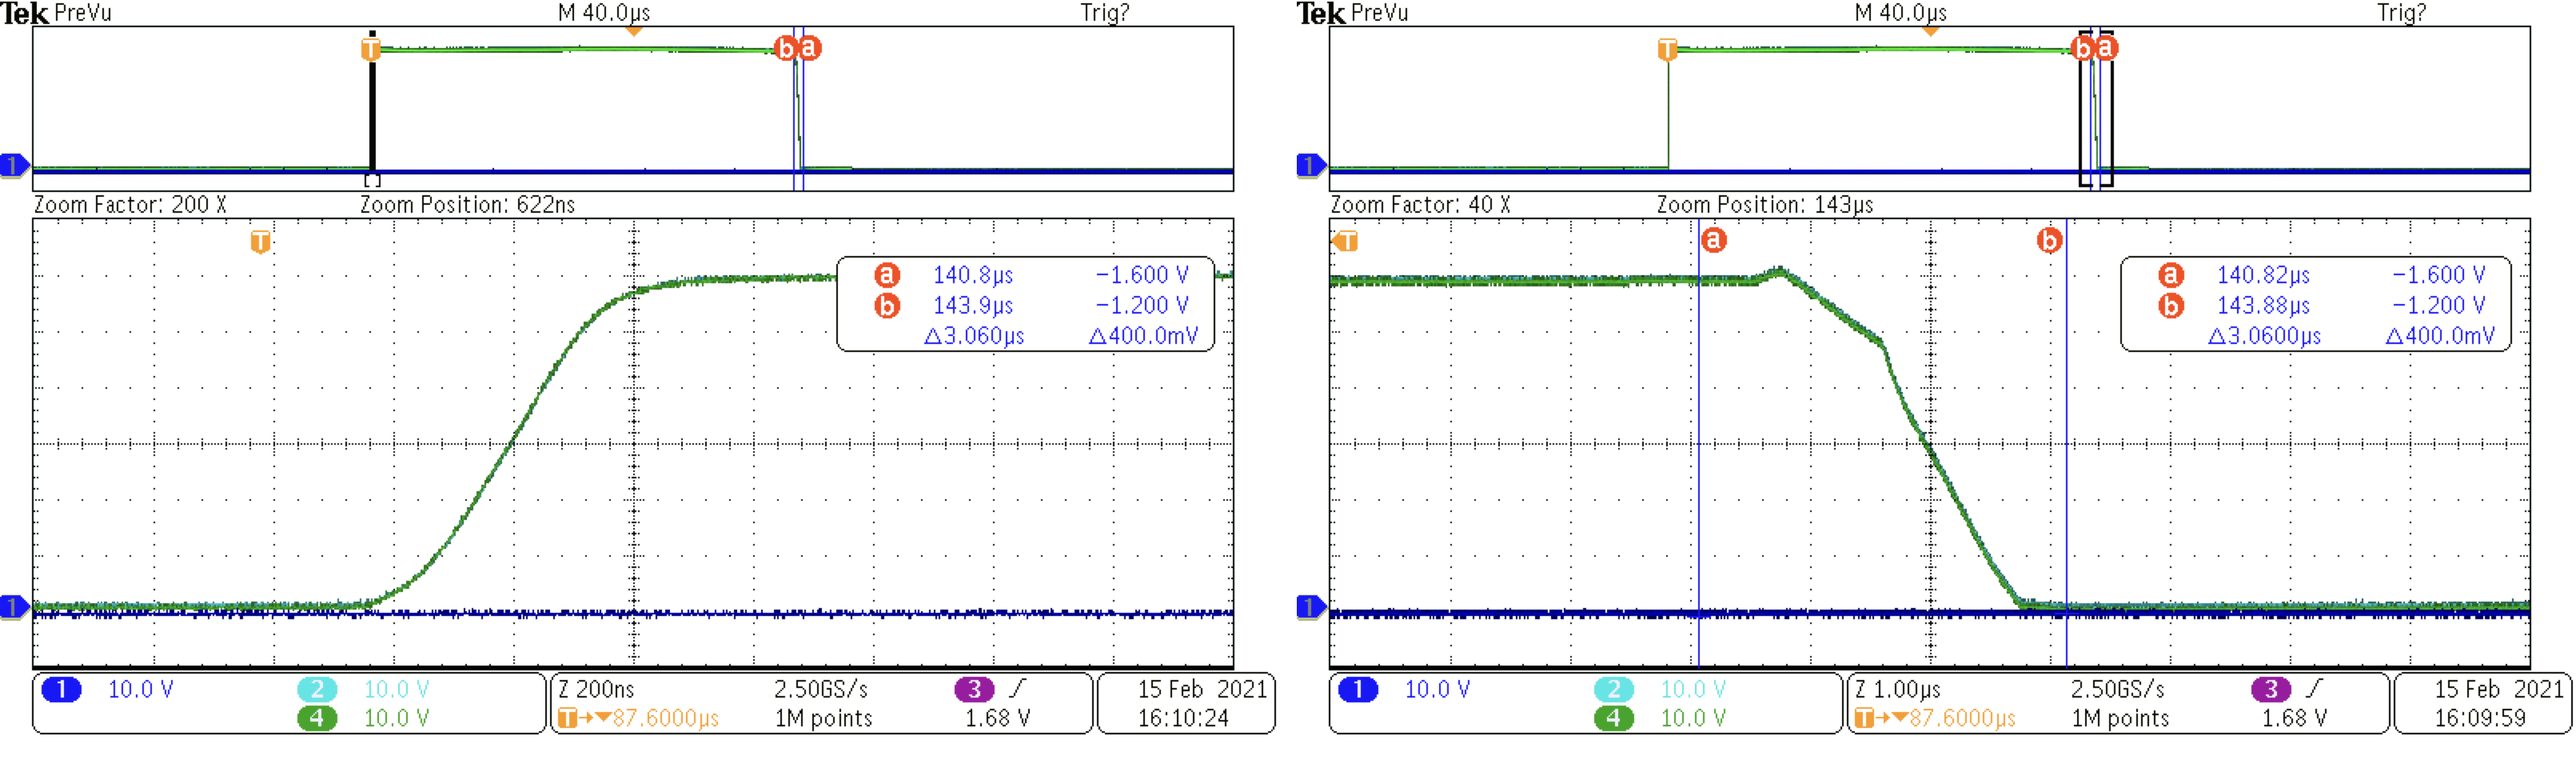Click the rising-edge slope symbol next to channel 3 in the 16:09:59 capture

2314,689
